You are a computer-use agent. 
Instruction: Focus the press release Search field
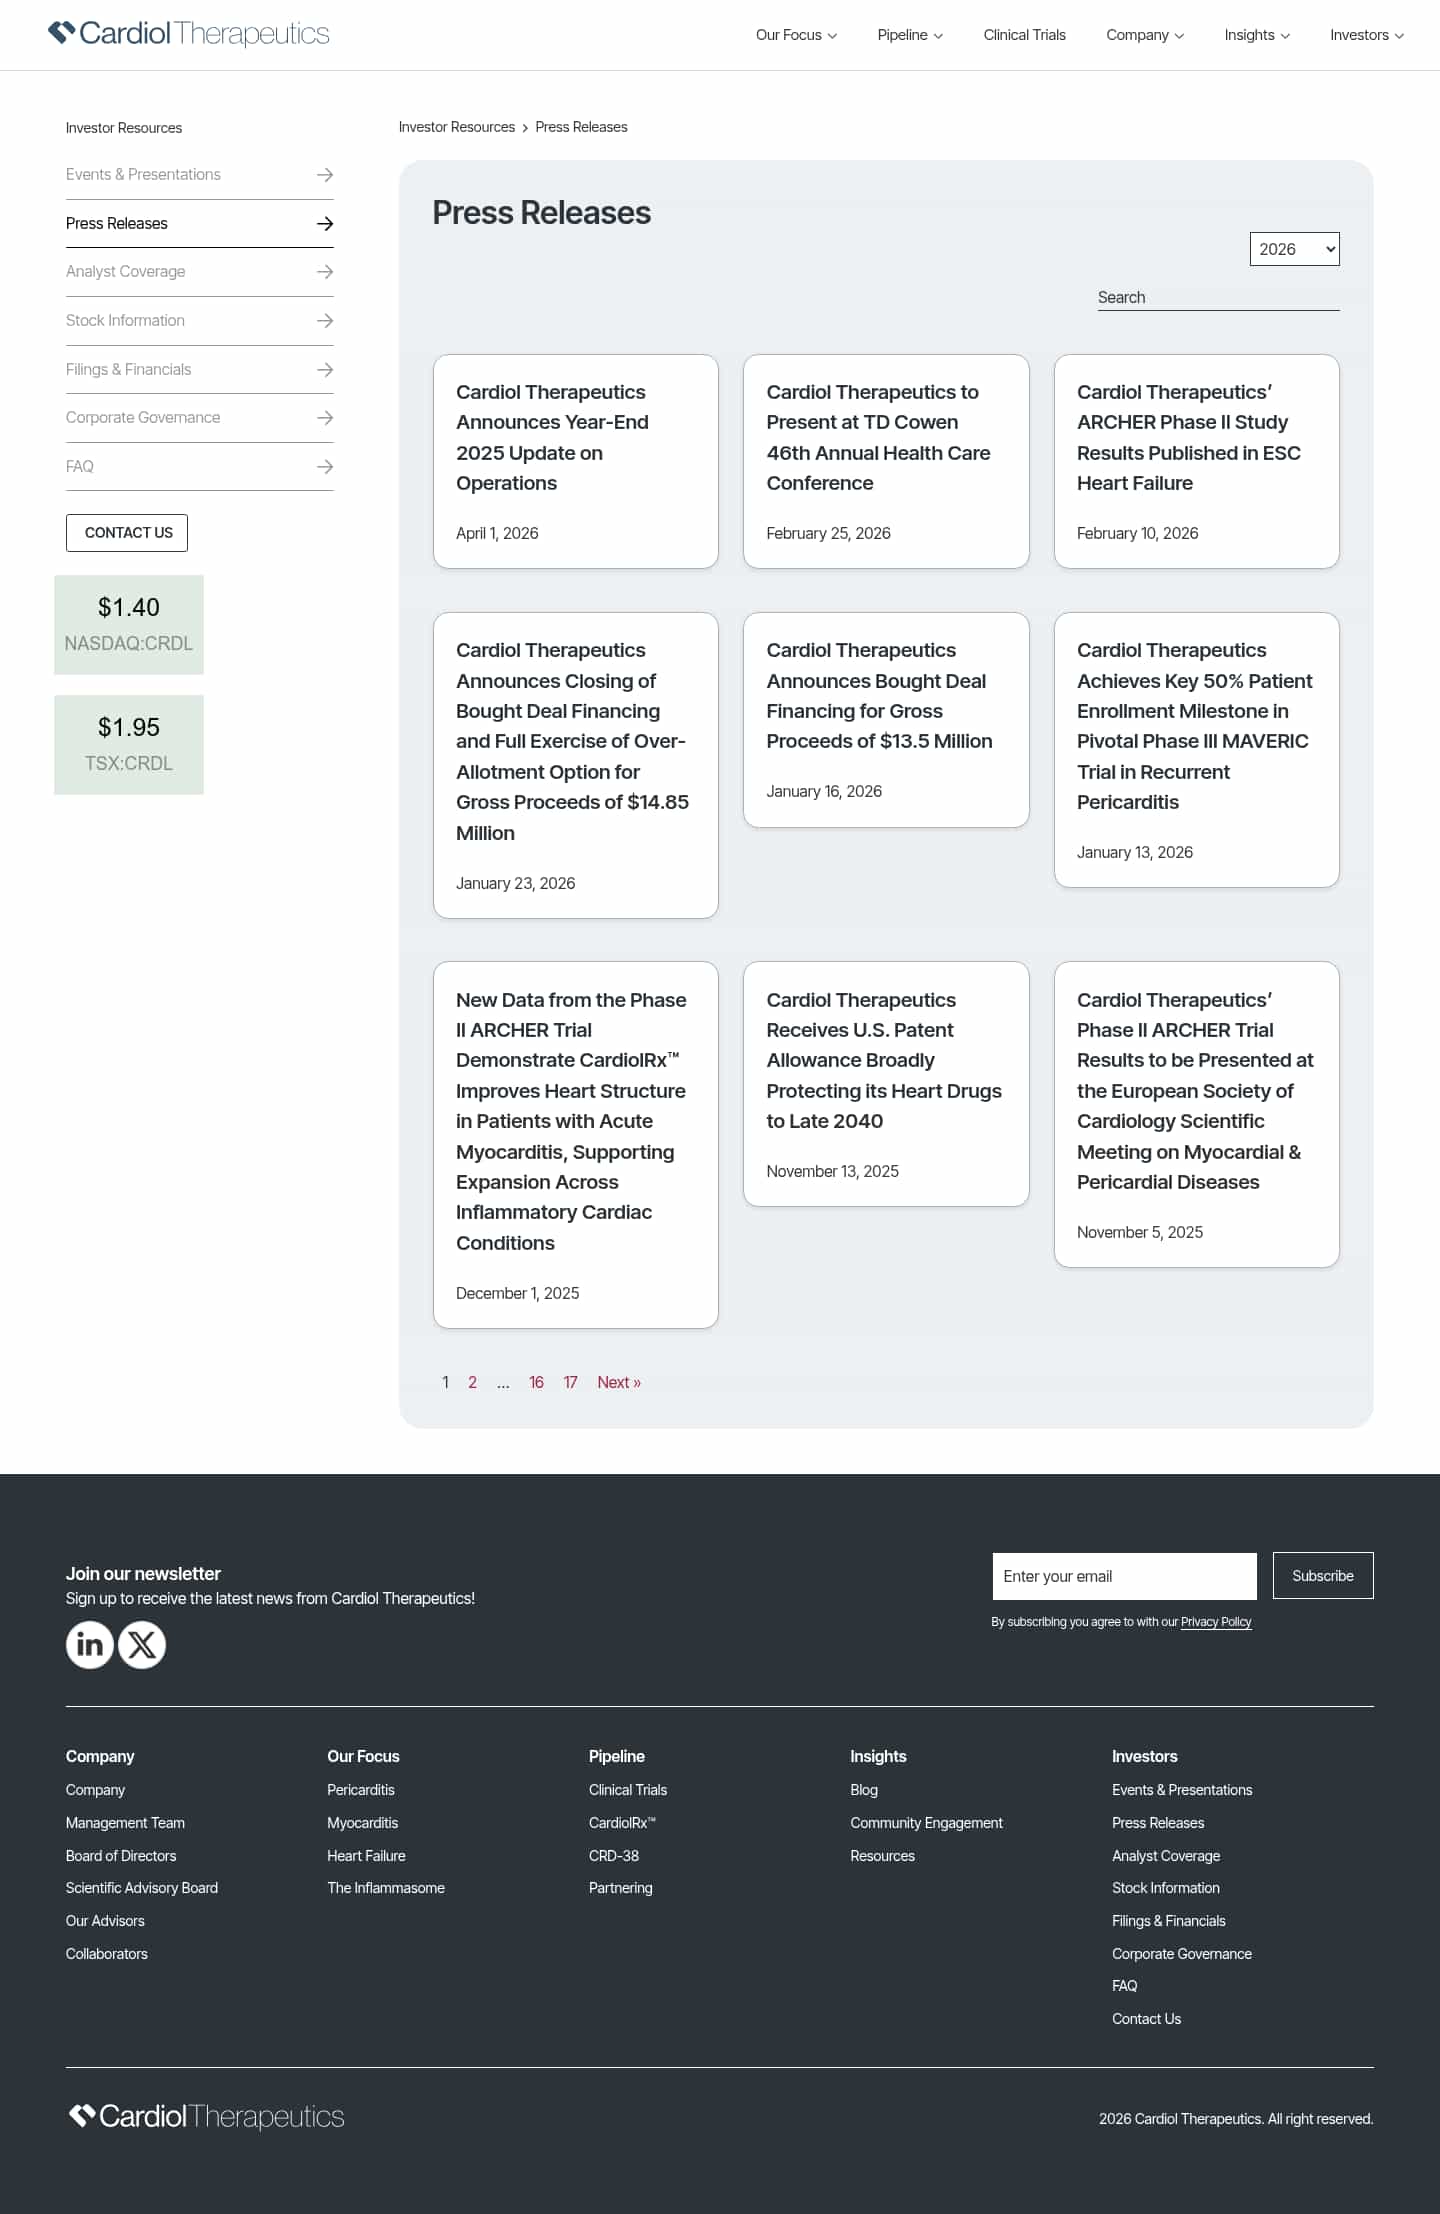click(1218, 297)
